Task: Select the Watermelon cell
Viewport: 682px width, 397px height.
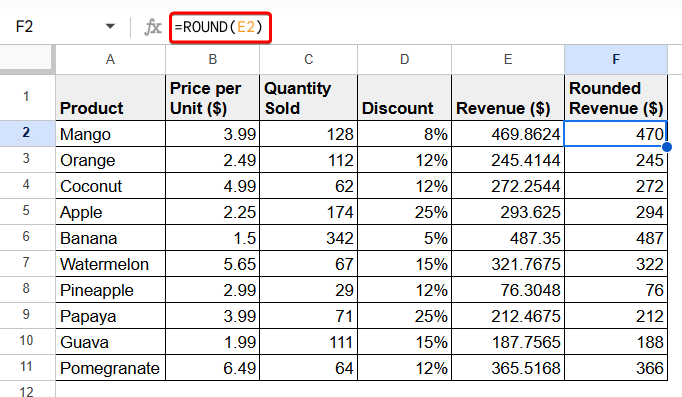Action: 110,264
